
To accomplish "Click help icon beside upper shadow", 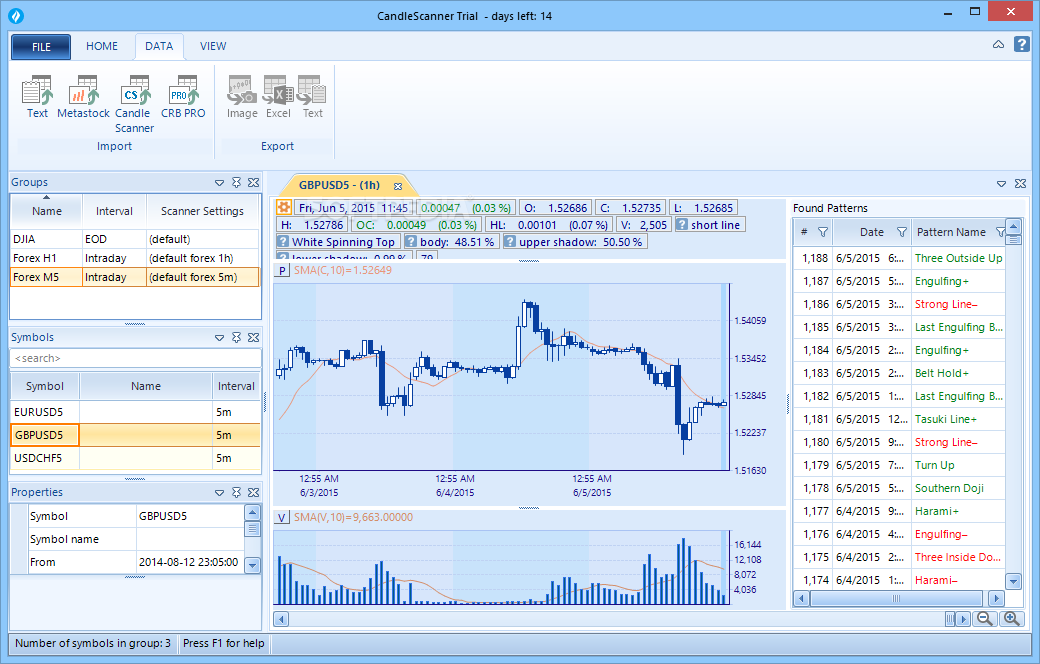I will coord(509,241).
